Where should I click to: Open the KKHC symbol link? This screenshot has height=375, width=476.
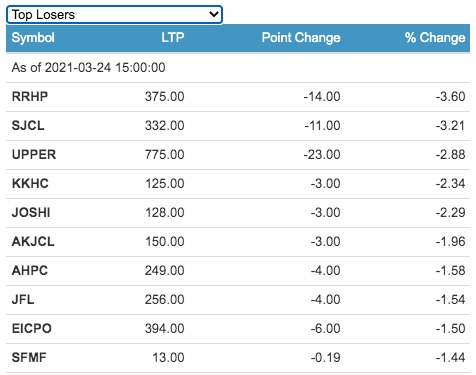pos(30,184)
